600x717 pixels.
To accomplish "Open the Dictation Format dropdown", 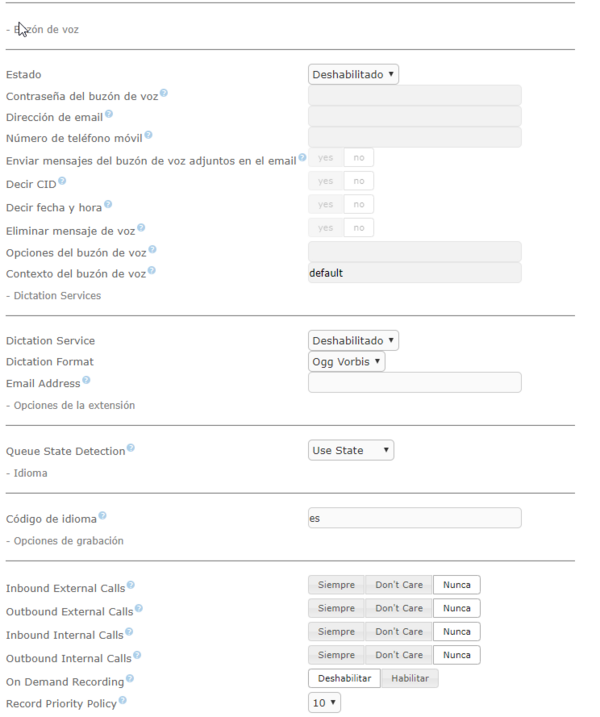I will pos(346,362).
